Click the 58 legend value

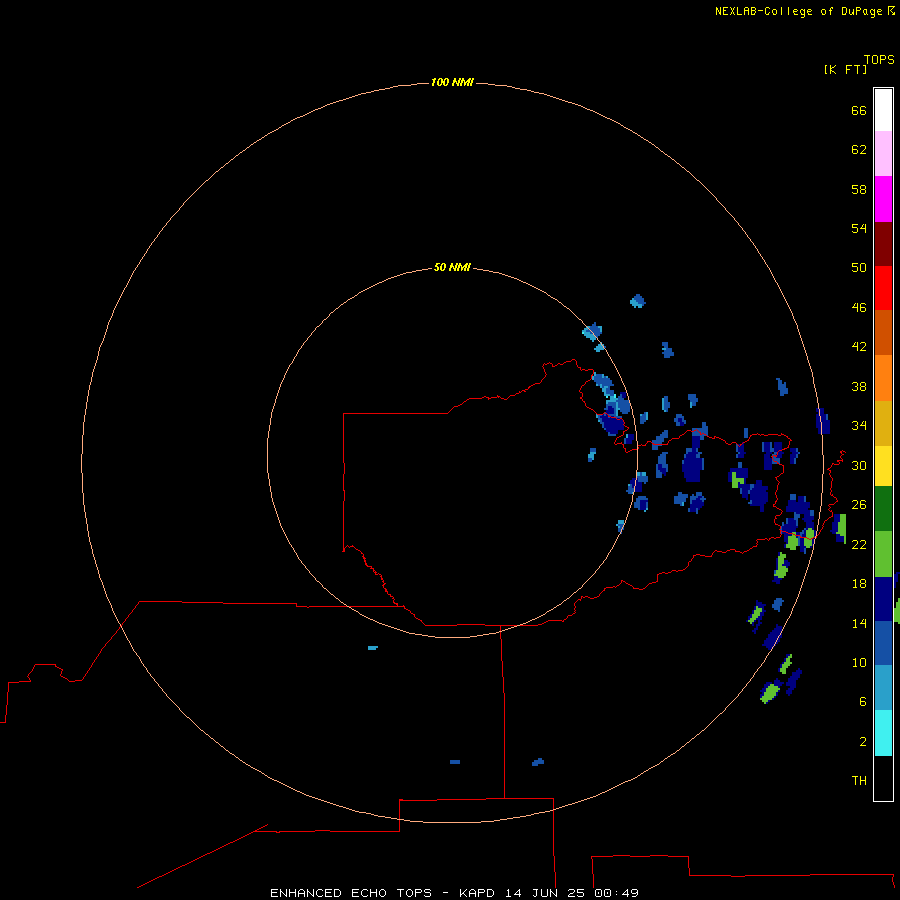pos(859,189)
